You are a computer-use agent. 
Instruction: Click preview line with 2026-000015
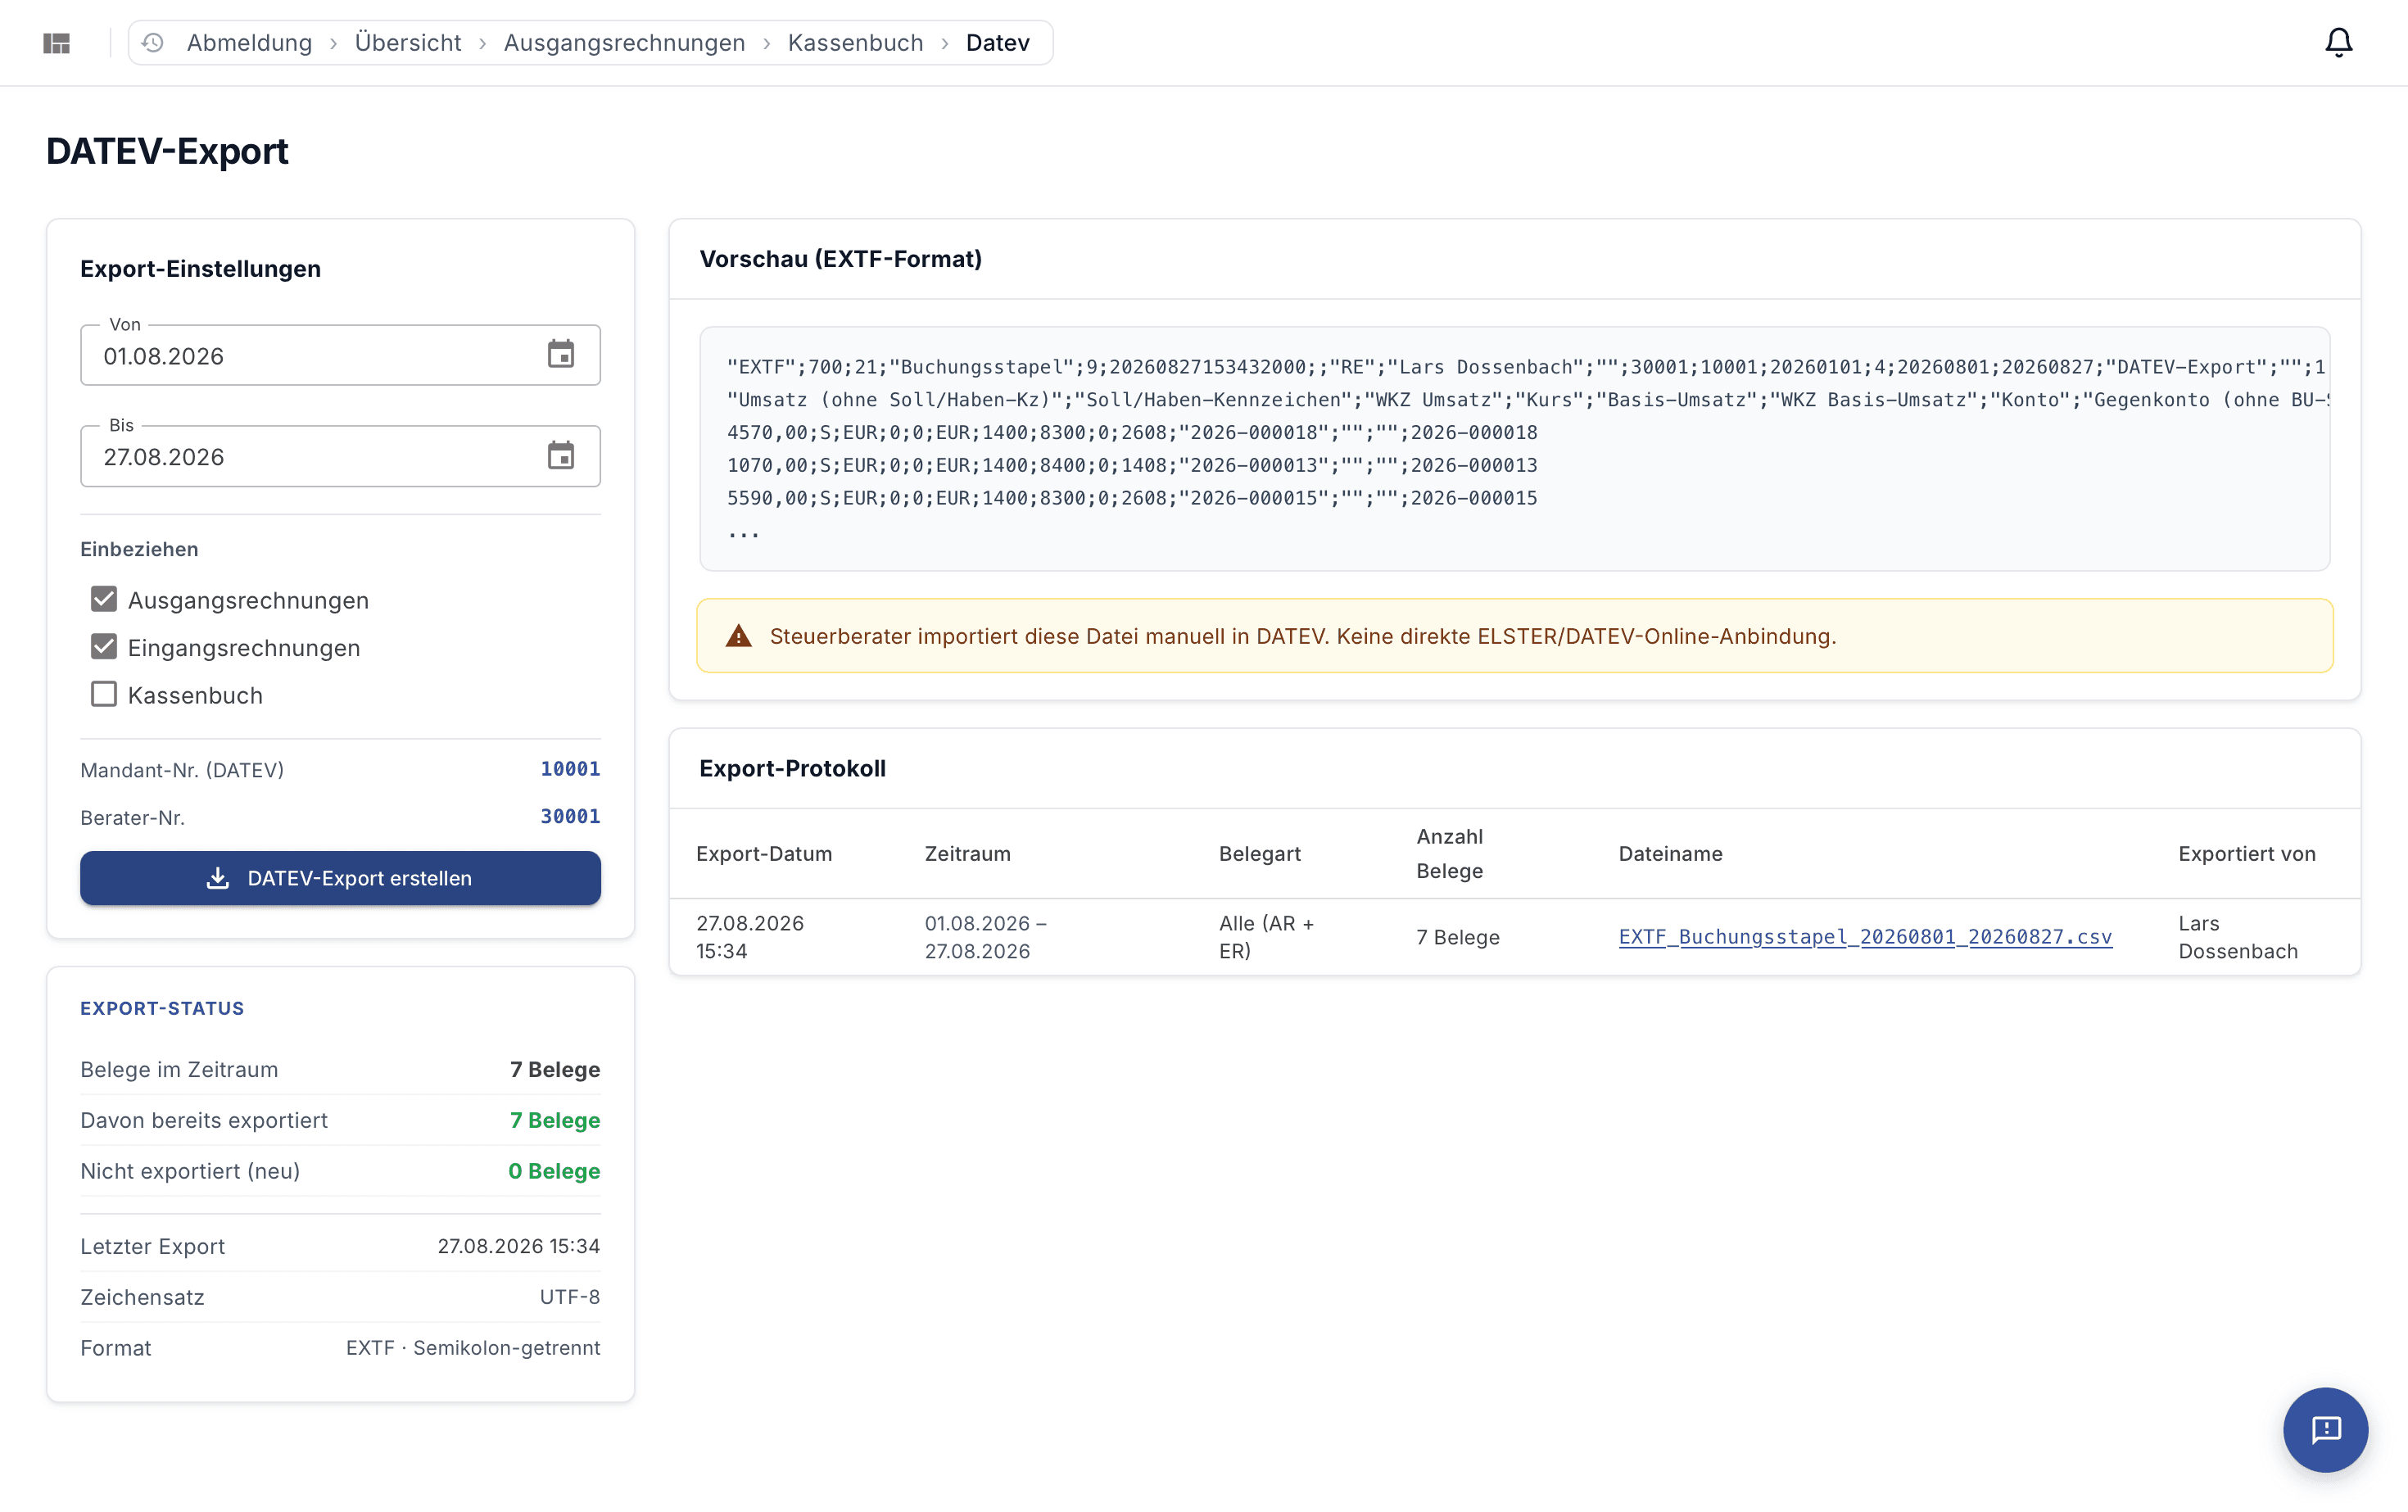click(1132, 498)
